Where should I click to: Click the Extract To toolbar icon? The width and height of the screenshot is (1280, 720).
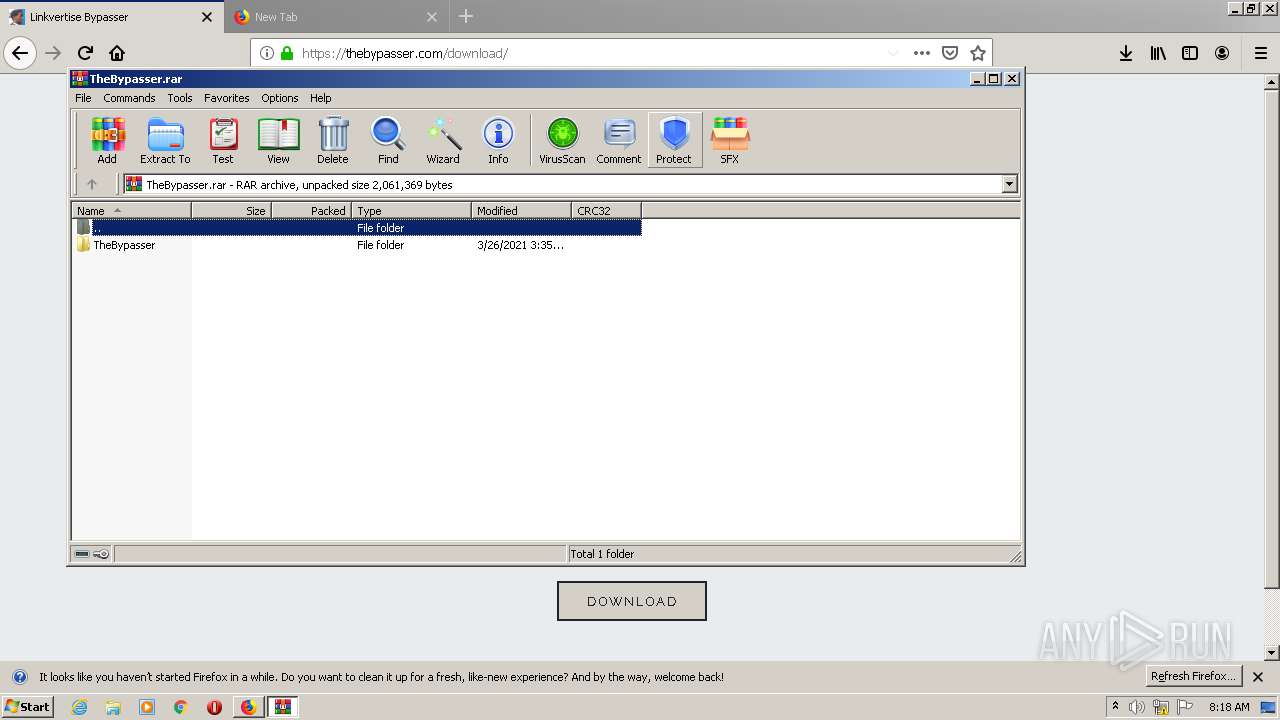[x=165, y=140]
